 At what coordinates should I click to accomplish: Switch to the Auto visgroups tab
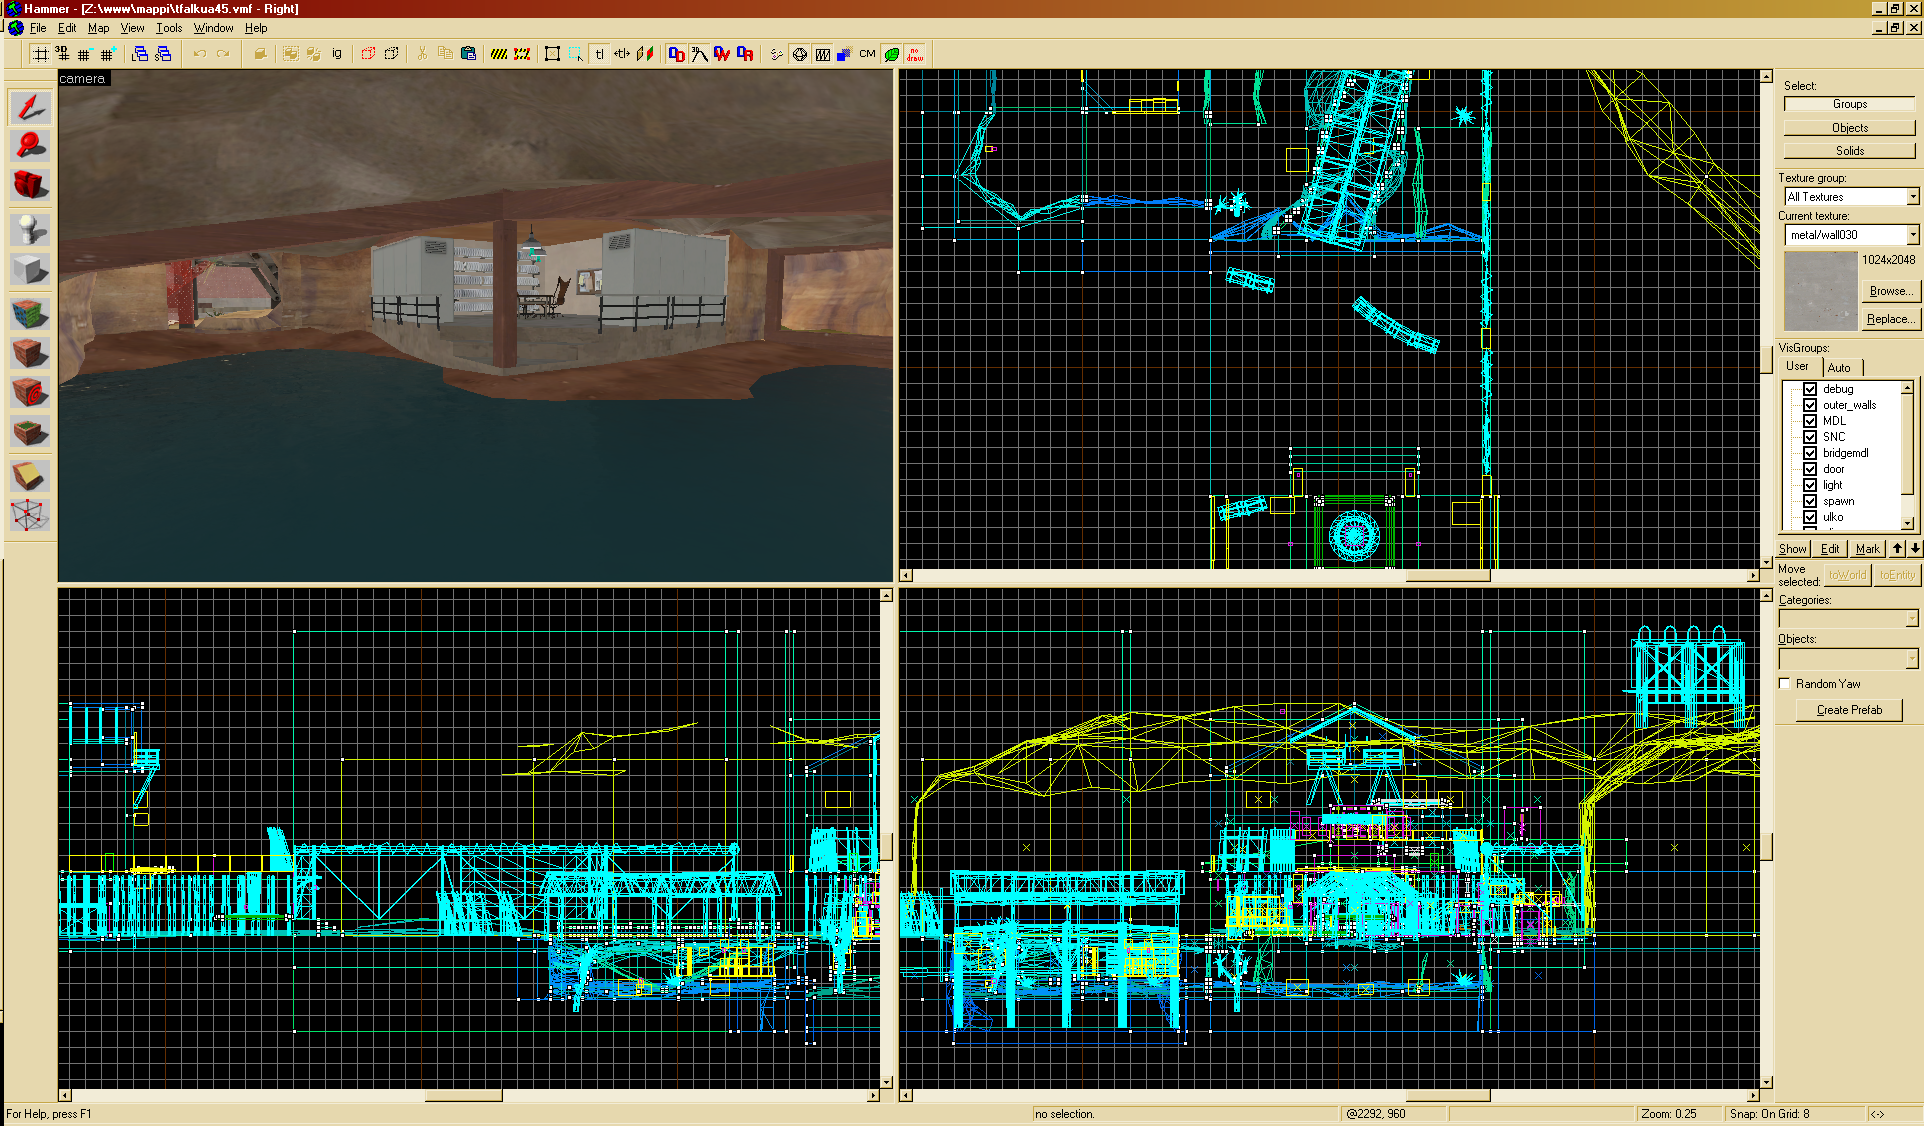pos(1839,367)
